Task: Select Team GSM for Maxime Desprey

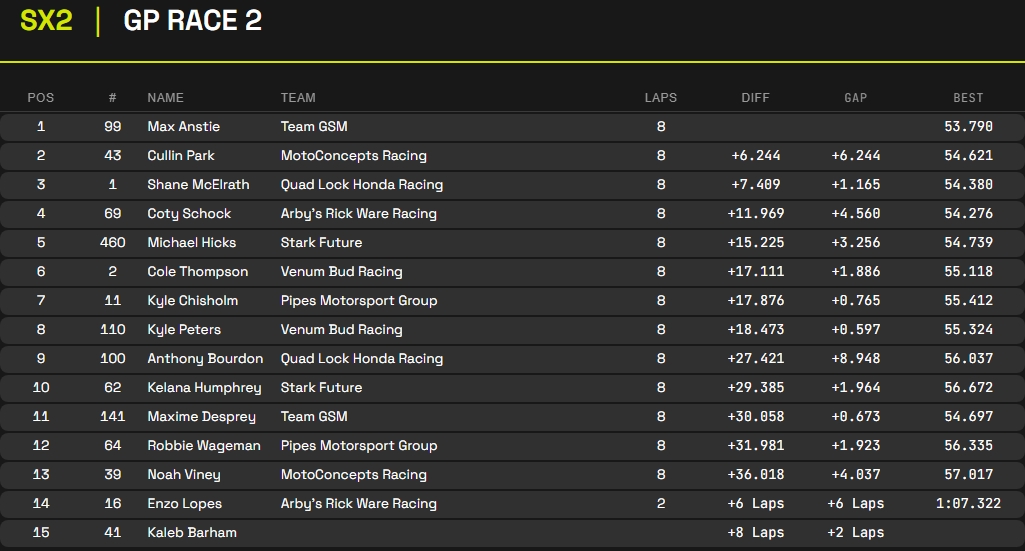Action: pos(314,417)
